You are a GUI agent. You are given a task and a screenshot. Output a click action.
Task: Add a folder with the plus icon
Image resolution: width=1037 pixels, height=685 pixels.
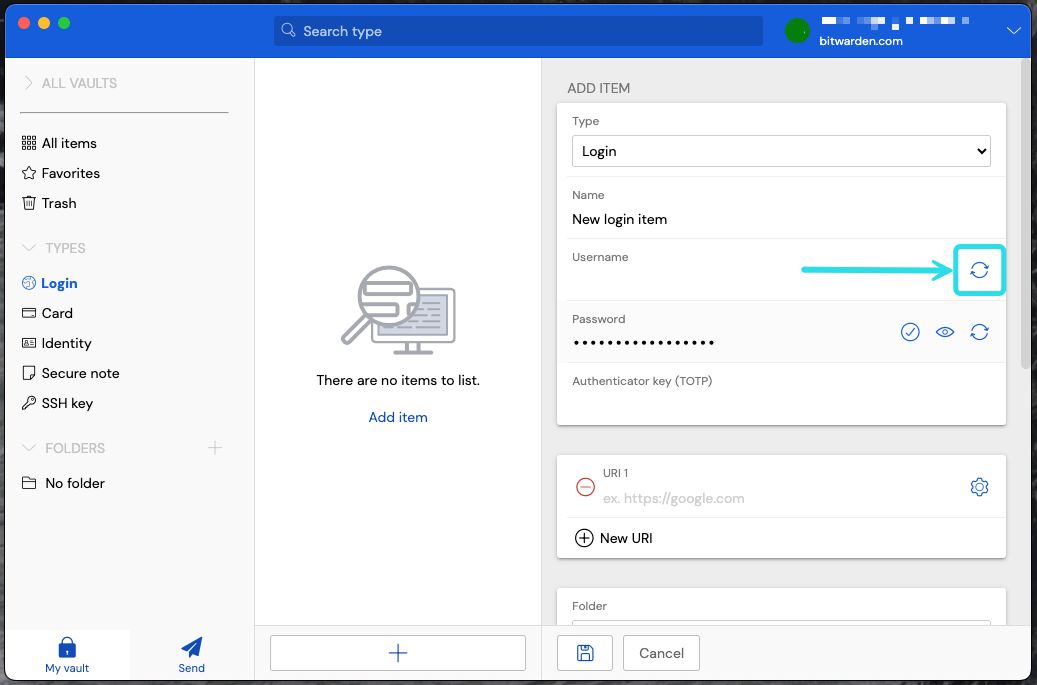215,448
